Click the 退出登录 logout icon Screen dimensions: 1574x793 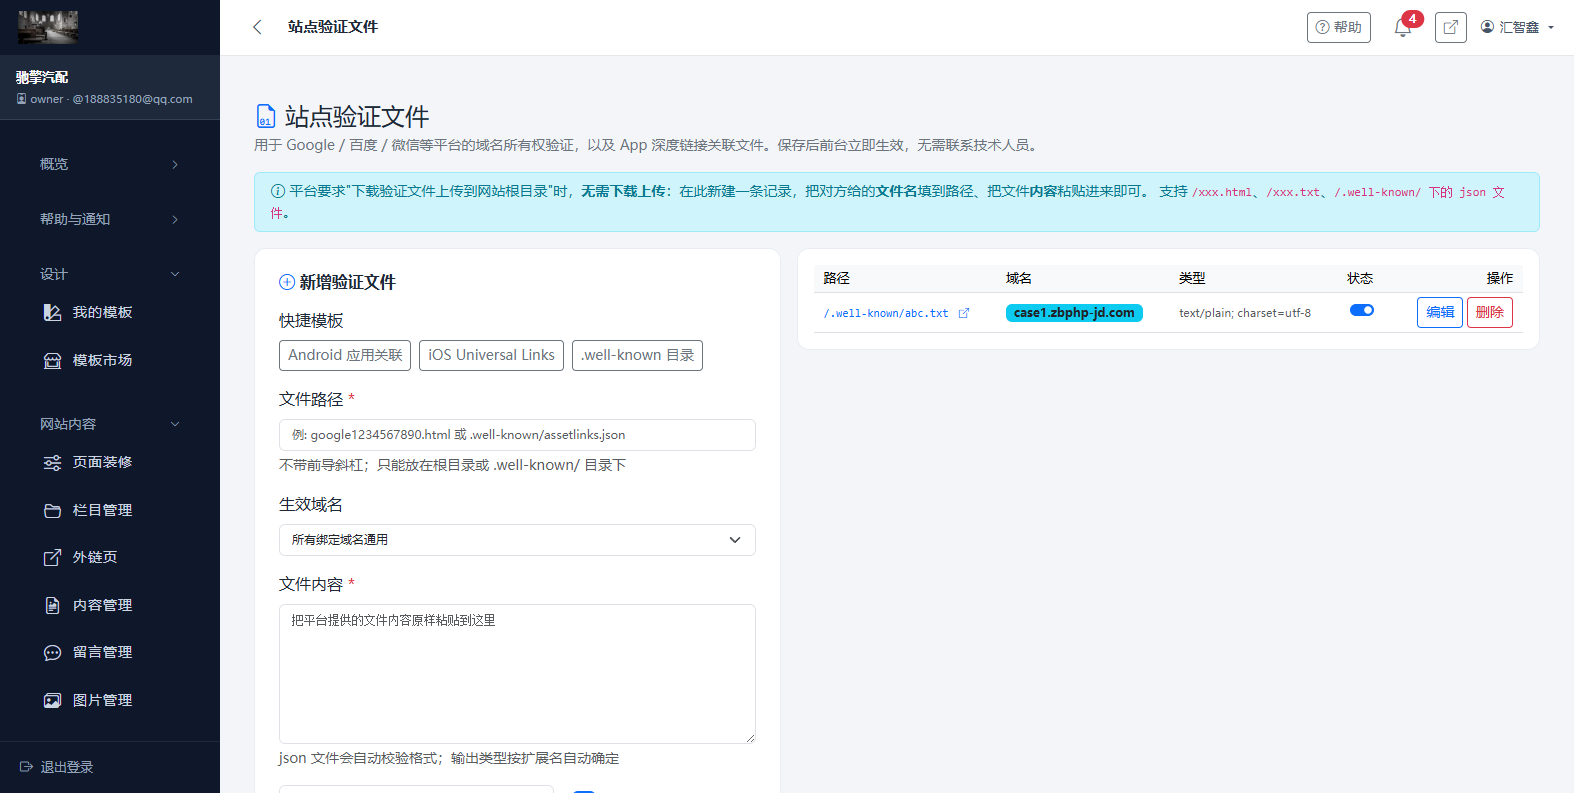[x=27, y=767]
